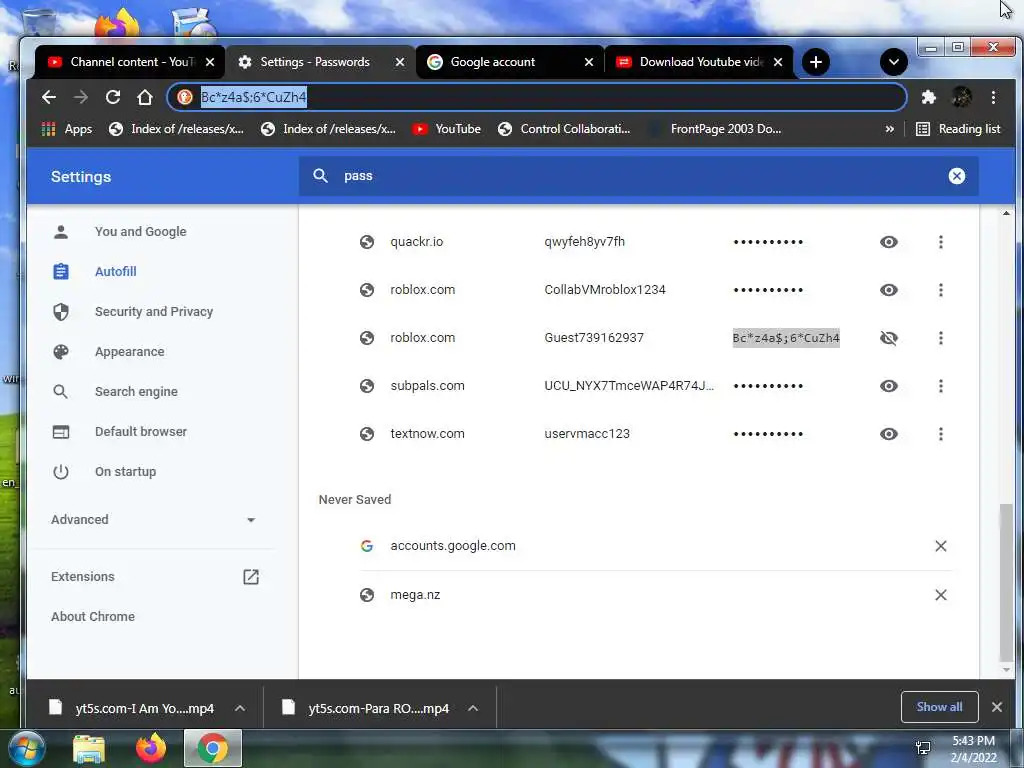1024x768 pixels.
Task: Reload the current page
Action: click(x=113, y=97)
